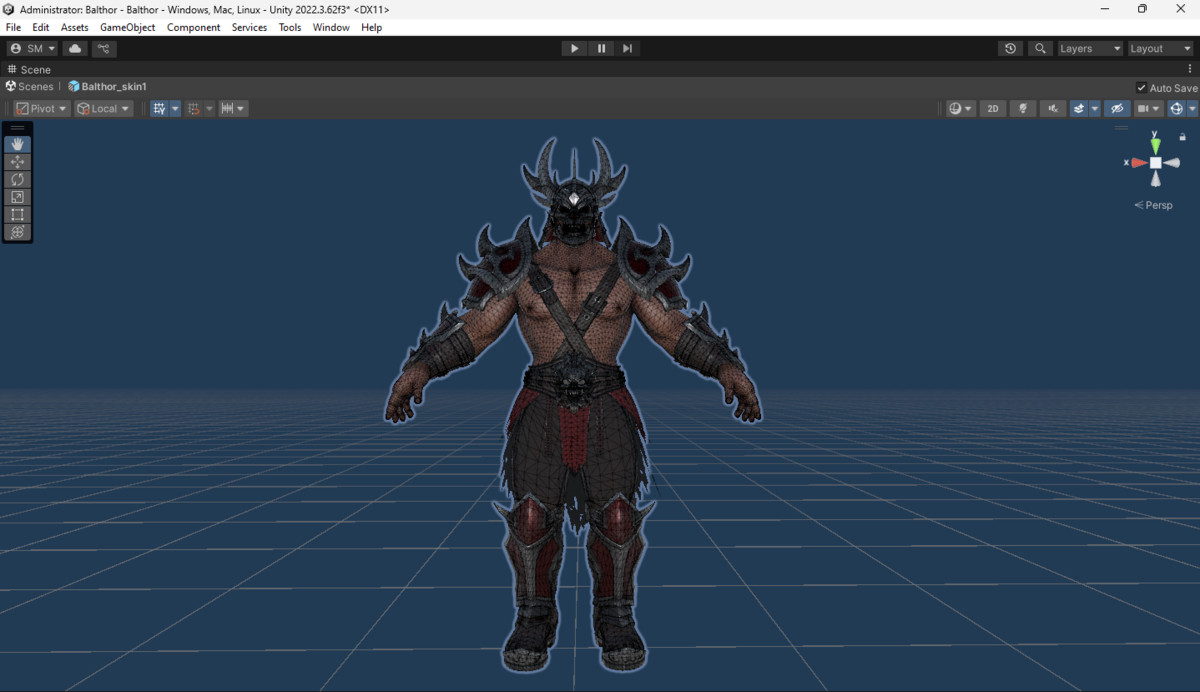
Task: Toggle scene visibility (hidden objects) button
Action: tap(1117, 108)
